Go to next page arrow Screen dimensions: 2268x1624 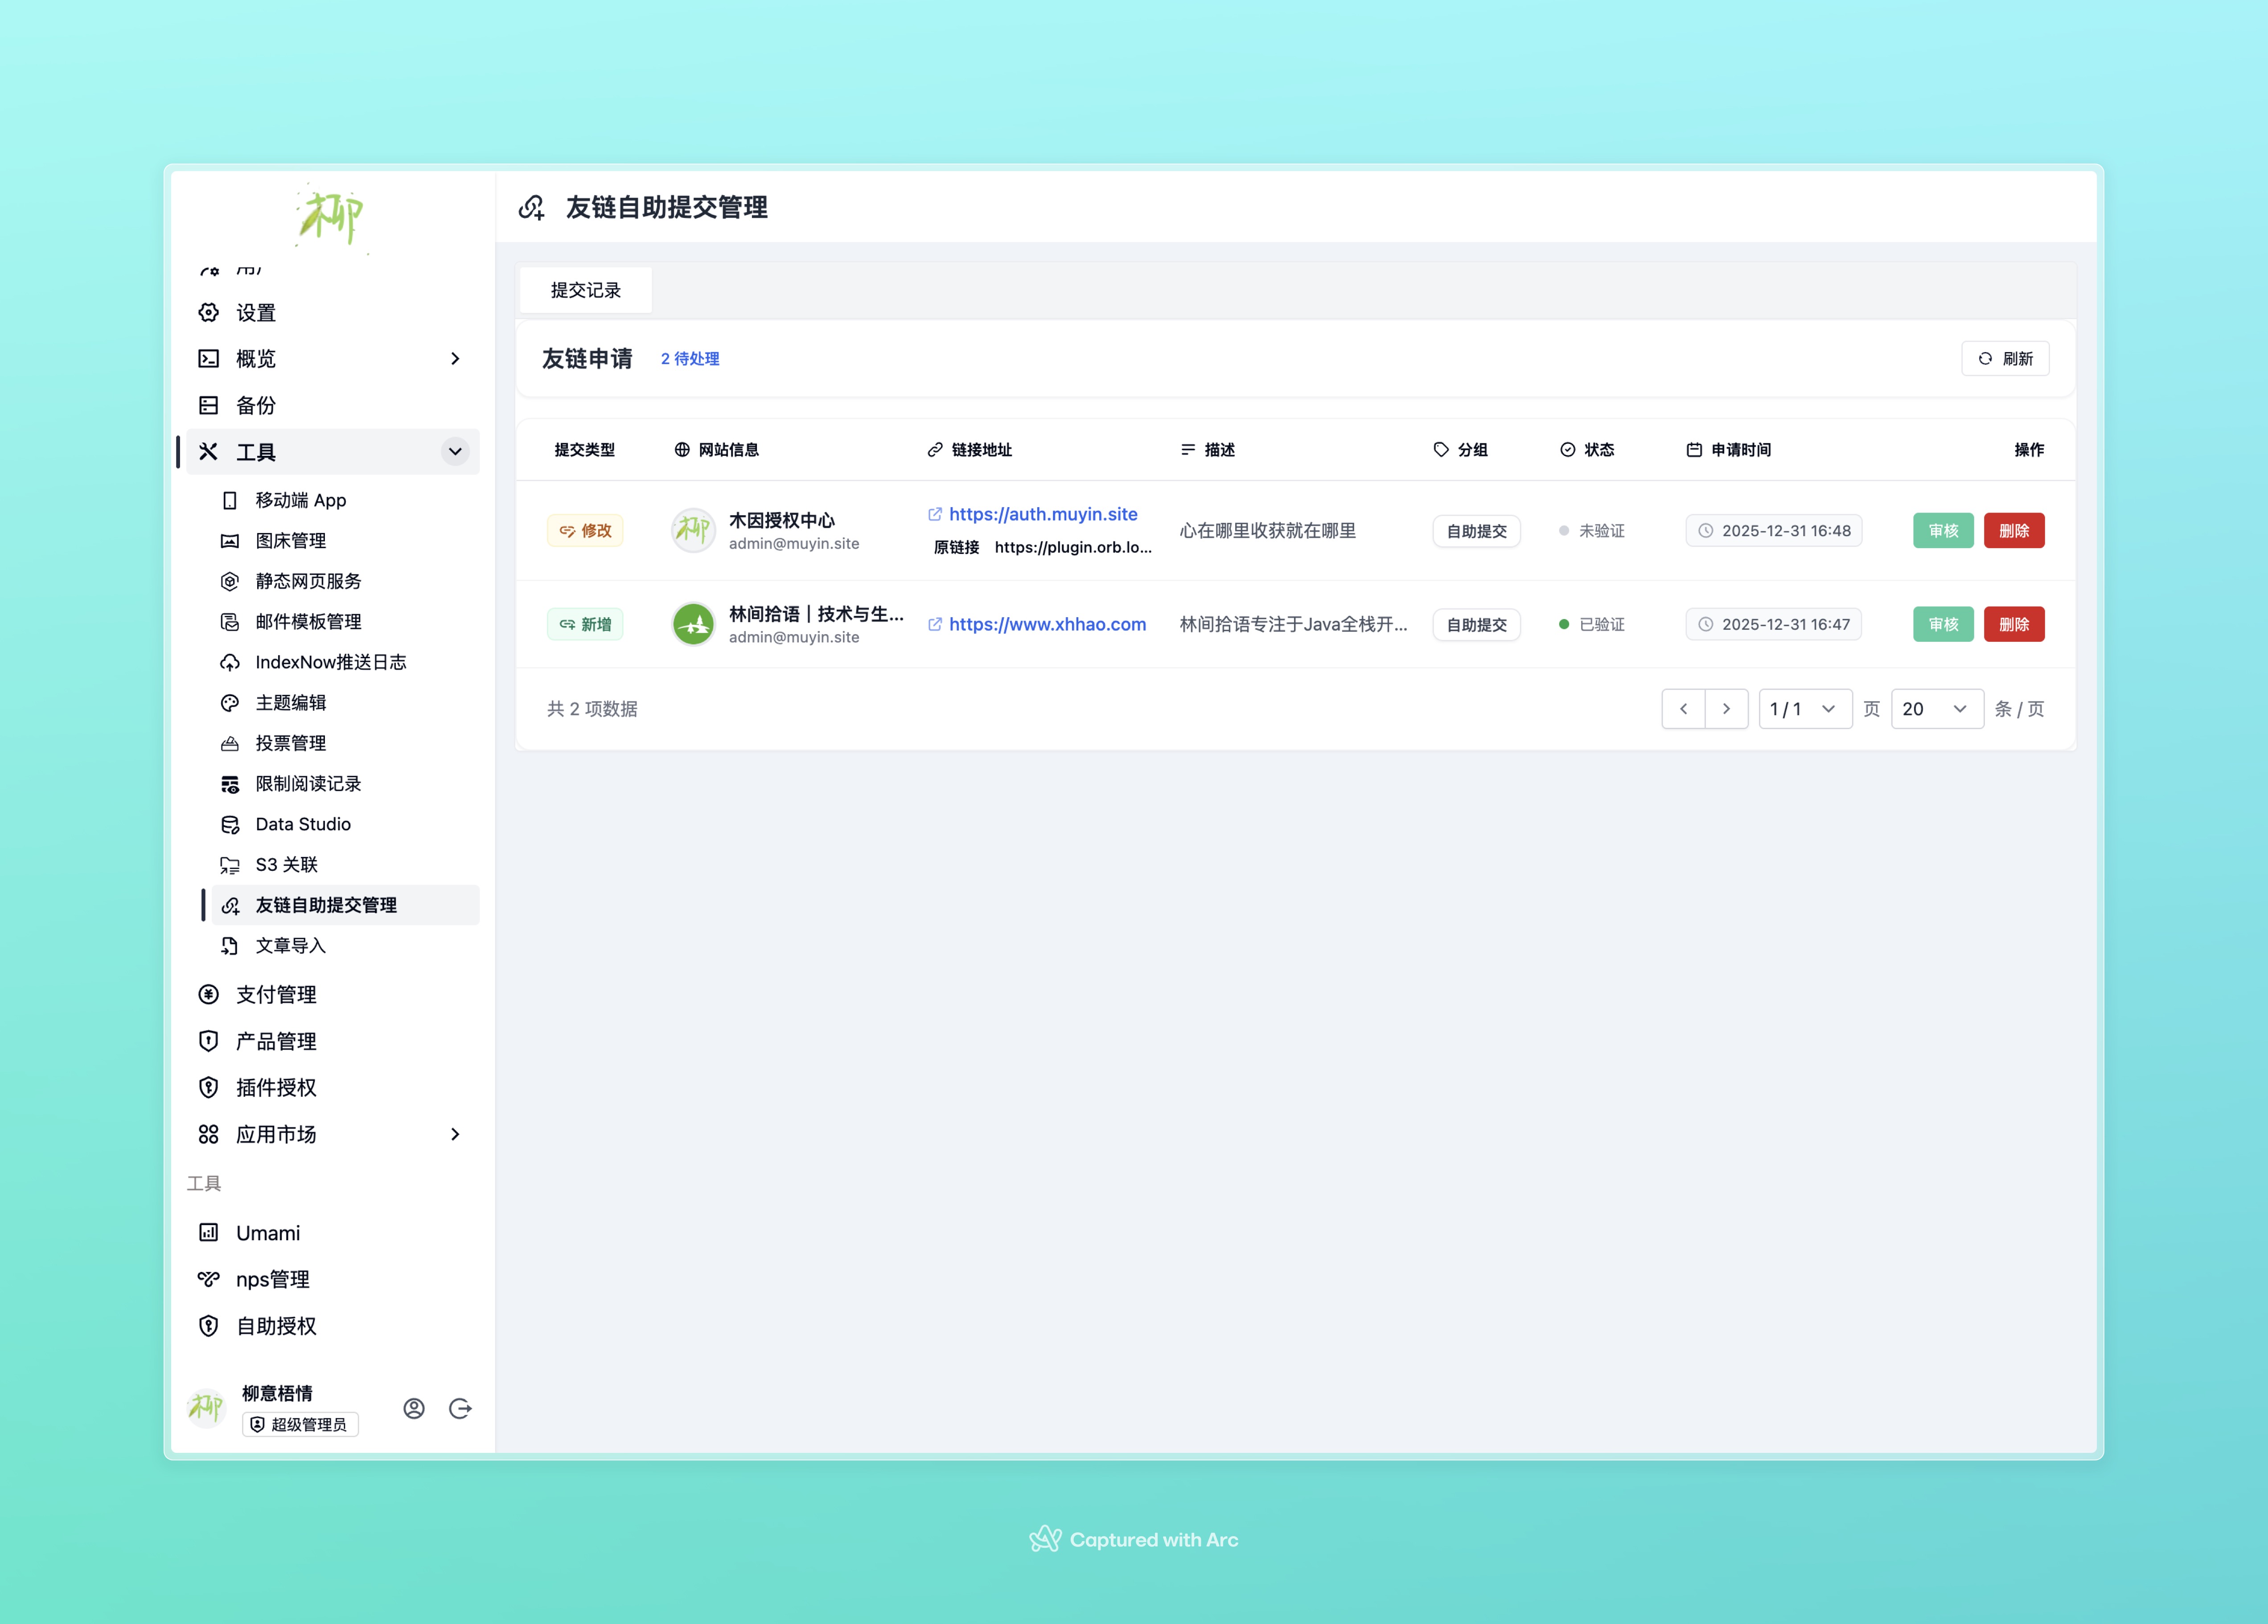[x=1726, y=709]
